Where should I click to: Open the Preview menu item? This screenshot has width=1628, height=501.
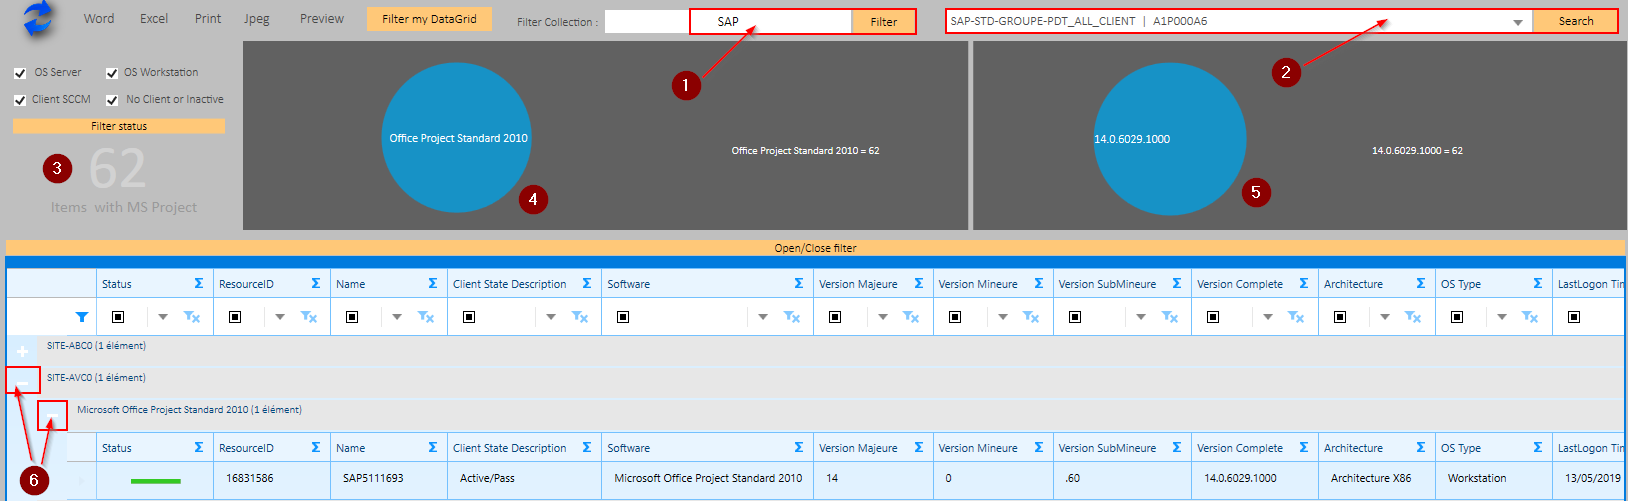(x=322, y=19)
